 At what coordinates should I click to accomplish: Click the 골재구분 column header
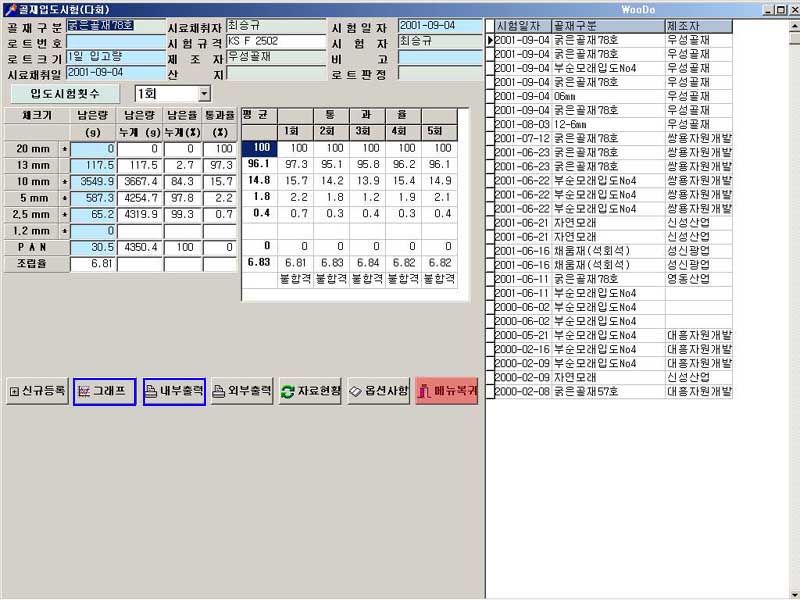click(606, 25)
